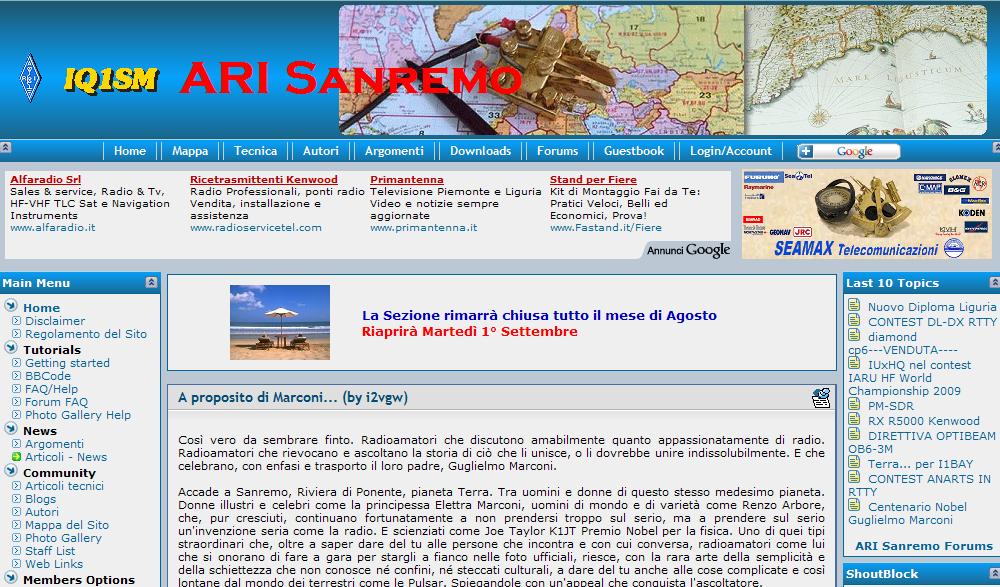The image size is (1000, 587).
Task: Open the A proposito di Marconi article title
Action: [x=293, y=398]
